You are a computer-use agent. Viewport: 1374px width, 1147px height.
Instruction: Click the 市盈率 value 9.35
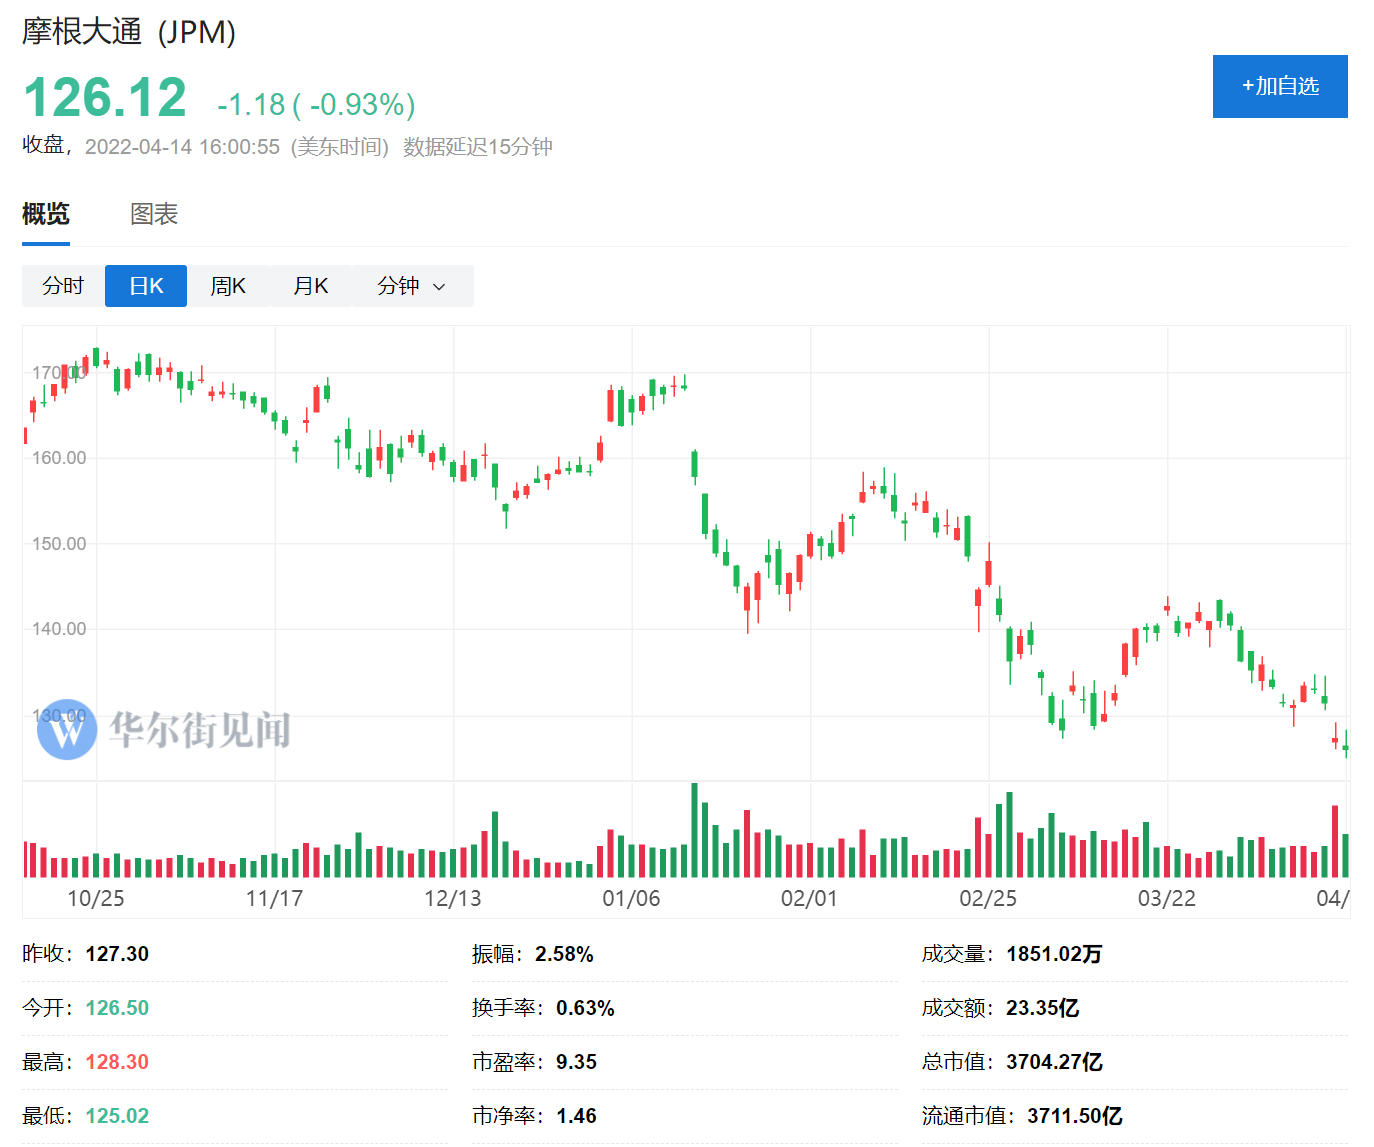click(576, 1062)
